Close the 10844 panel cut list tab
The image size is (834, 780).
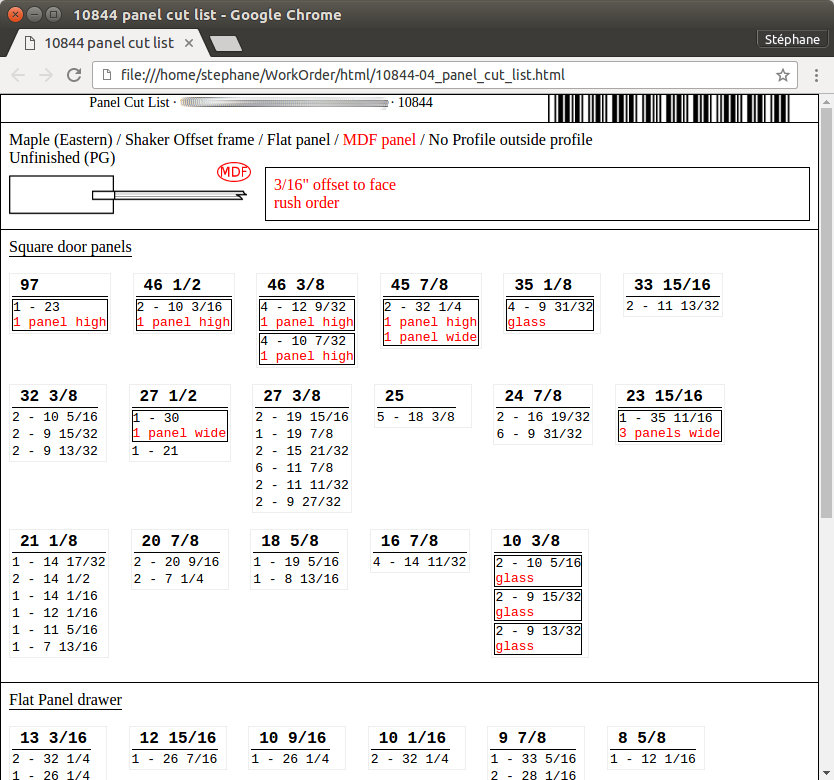pyautogui.click(x=189, y=43)
